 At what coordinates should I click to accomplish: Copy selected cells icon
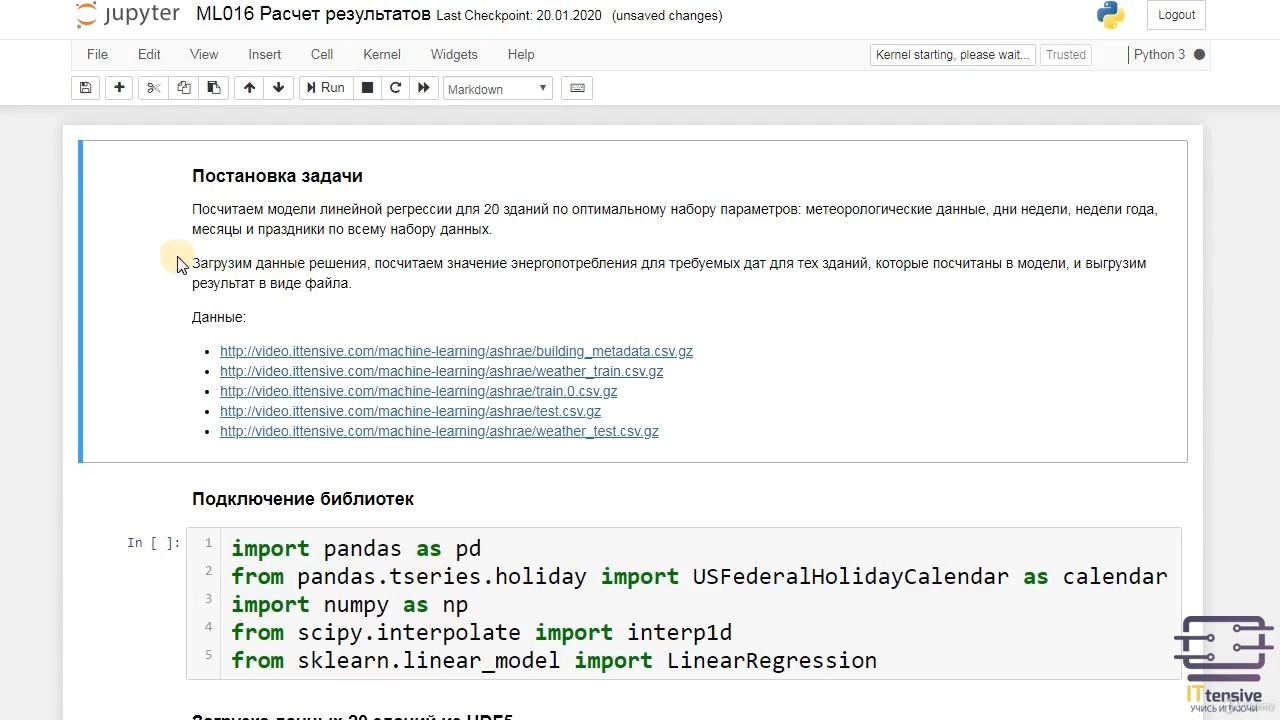[183, 88]
